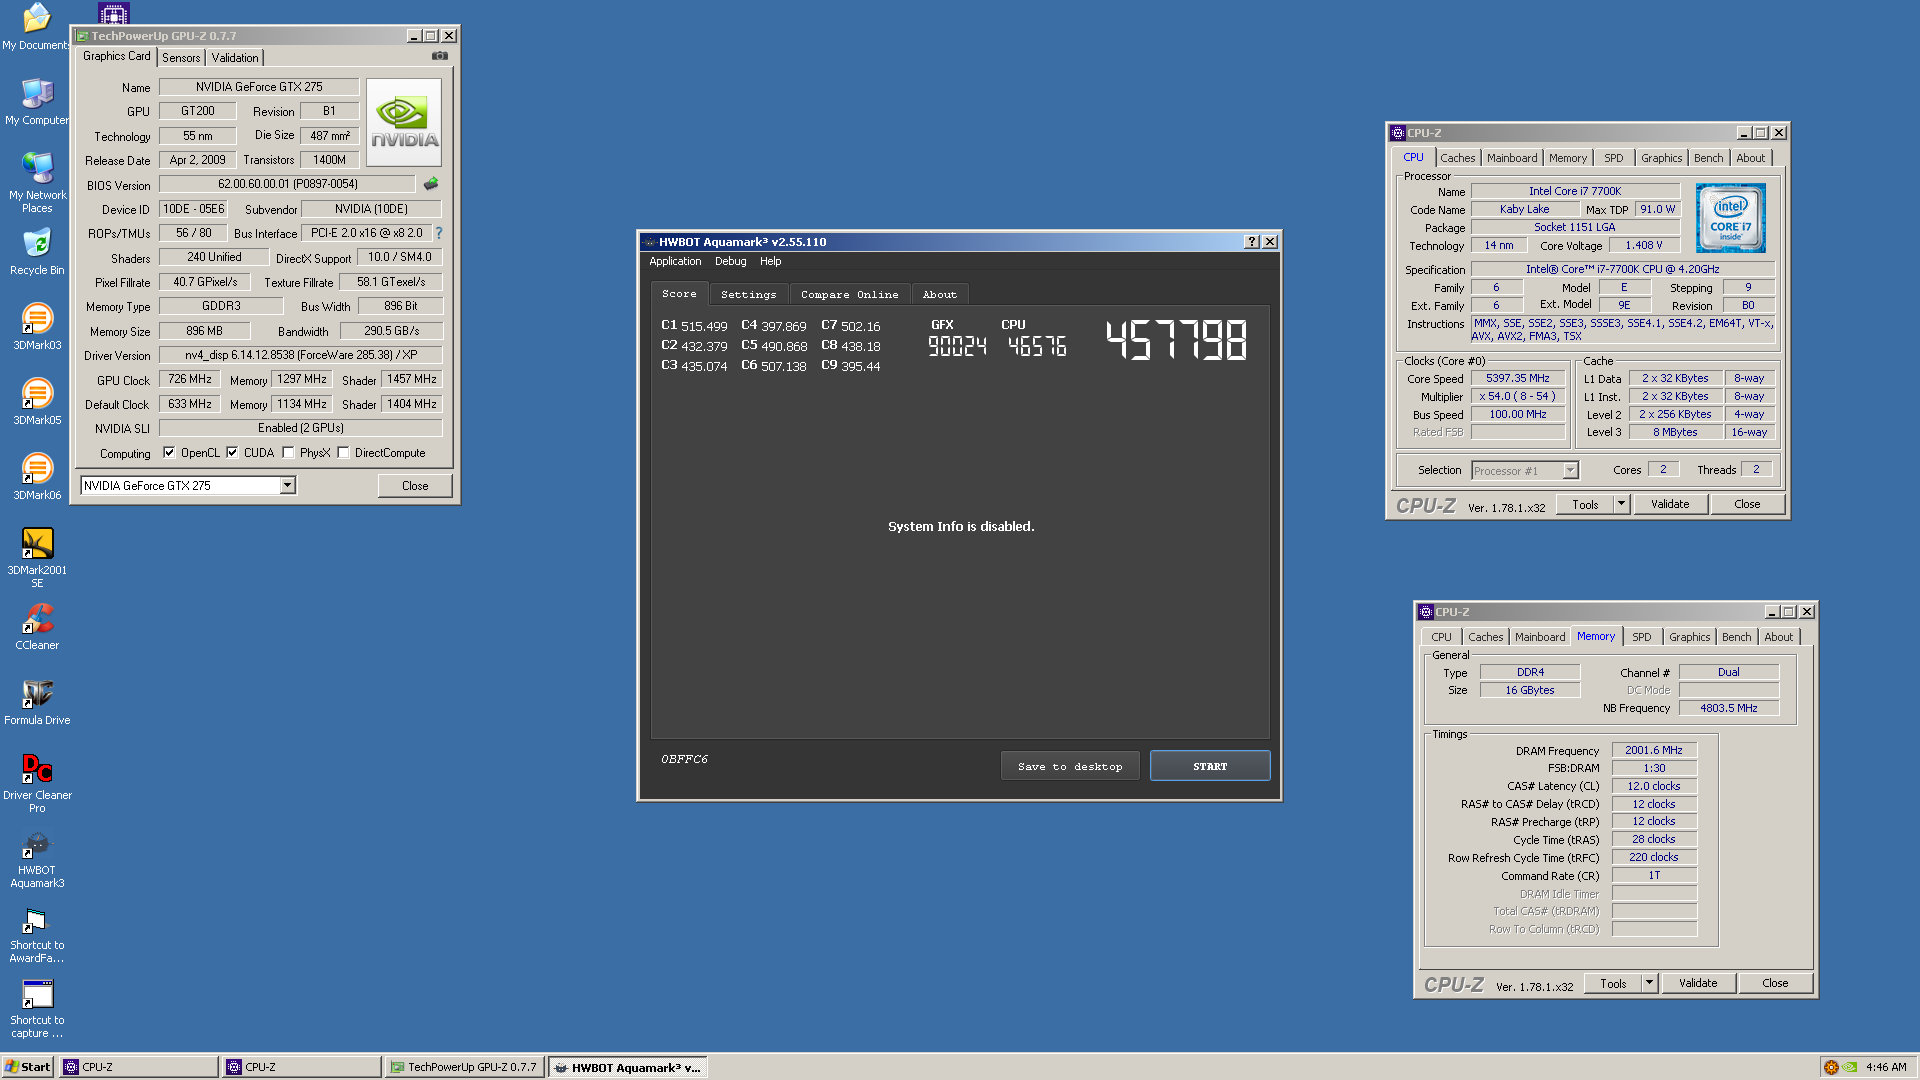
Task: Click START button in Aquamark
Action: pyautogui.click(x=1210, y=766)
